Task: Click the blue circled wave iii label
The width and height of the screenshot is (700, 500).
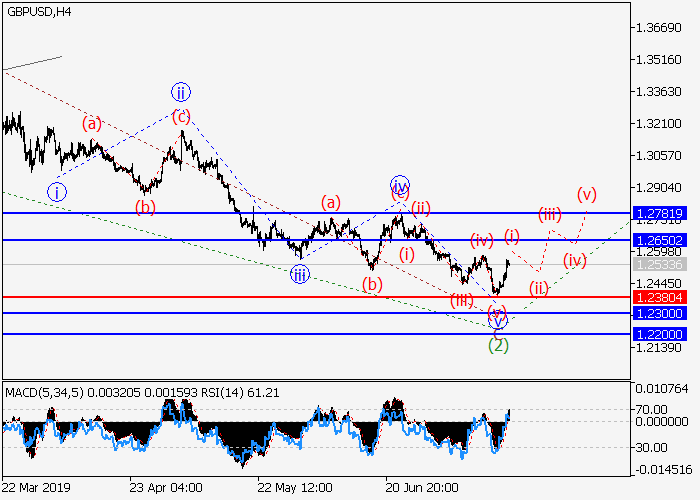Action: [x=300, y=274]
